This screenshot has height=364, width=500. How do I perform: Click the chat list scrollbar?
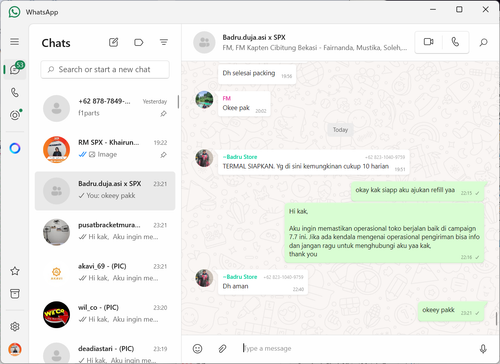pos(178,102)
